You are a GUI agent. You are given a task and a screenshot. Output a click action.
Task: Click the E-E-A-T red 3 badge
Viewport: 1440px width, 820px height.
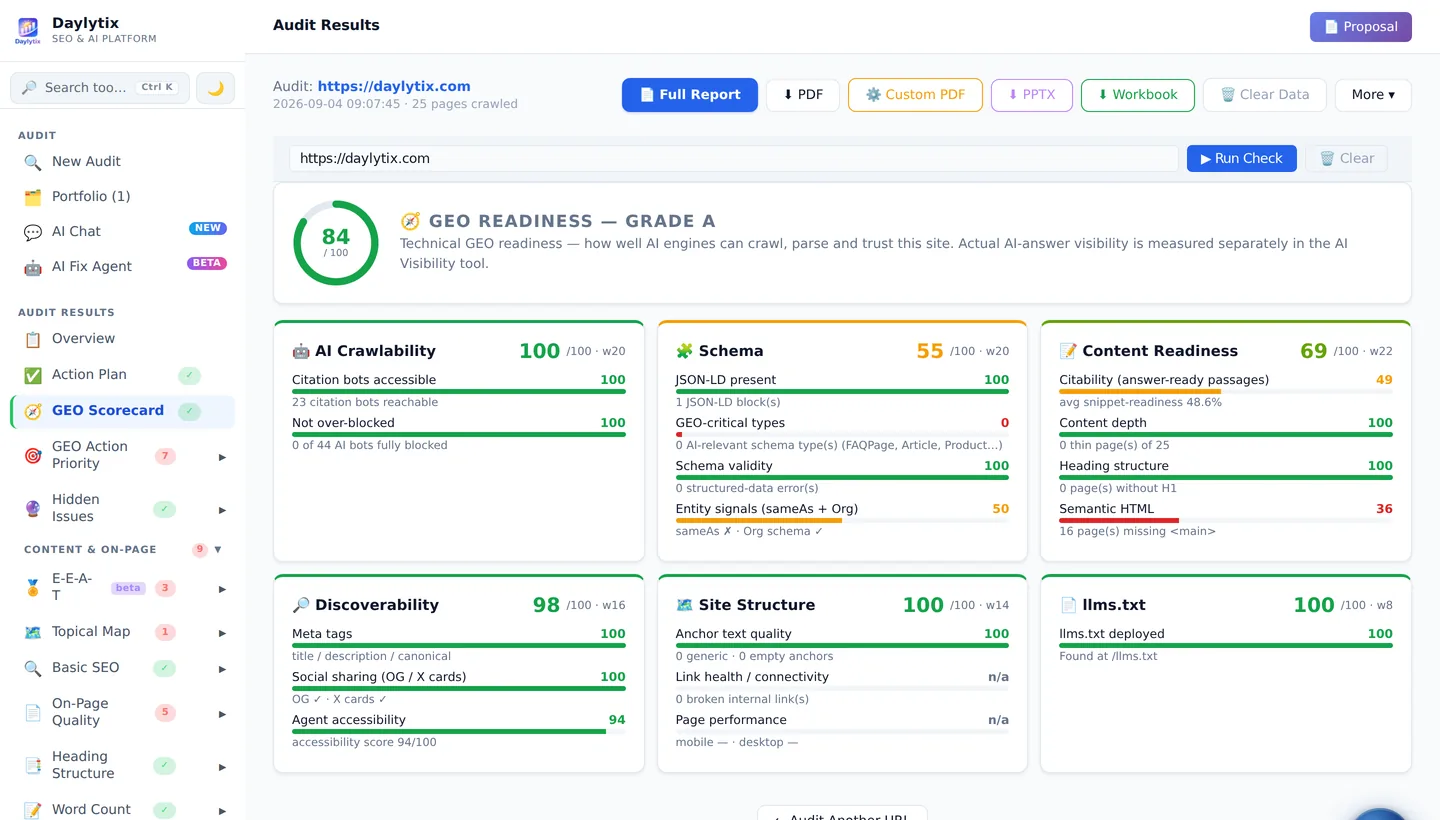[165, 589]
